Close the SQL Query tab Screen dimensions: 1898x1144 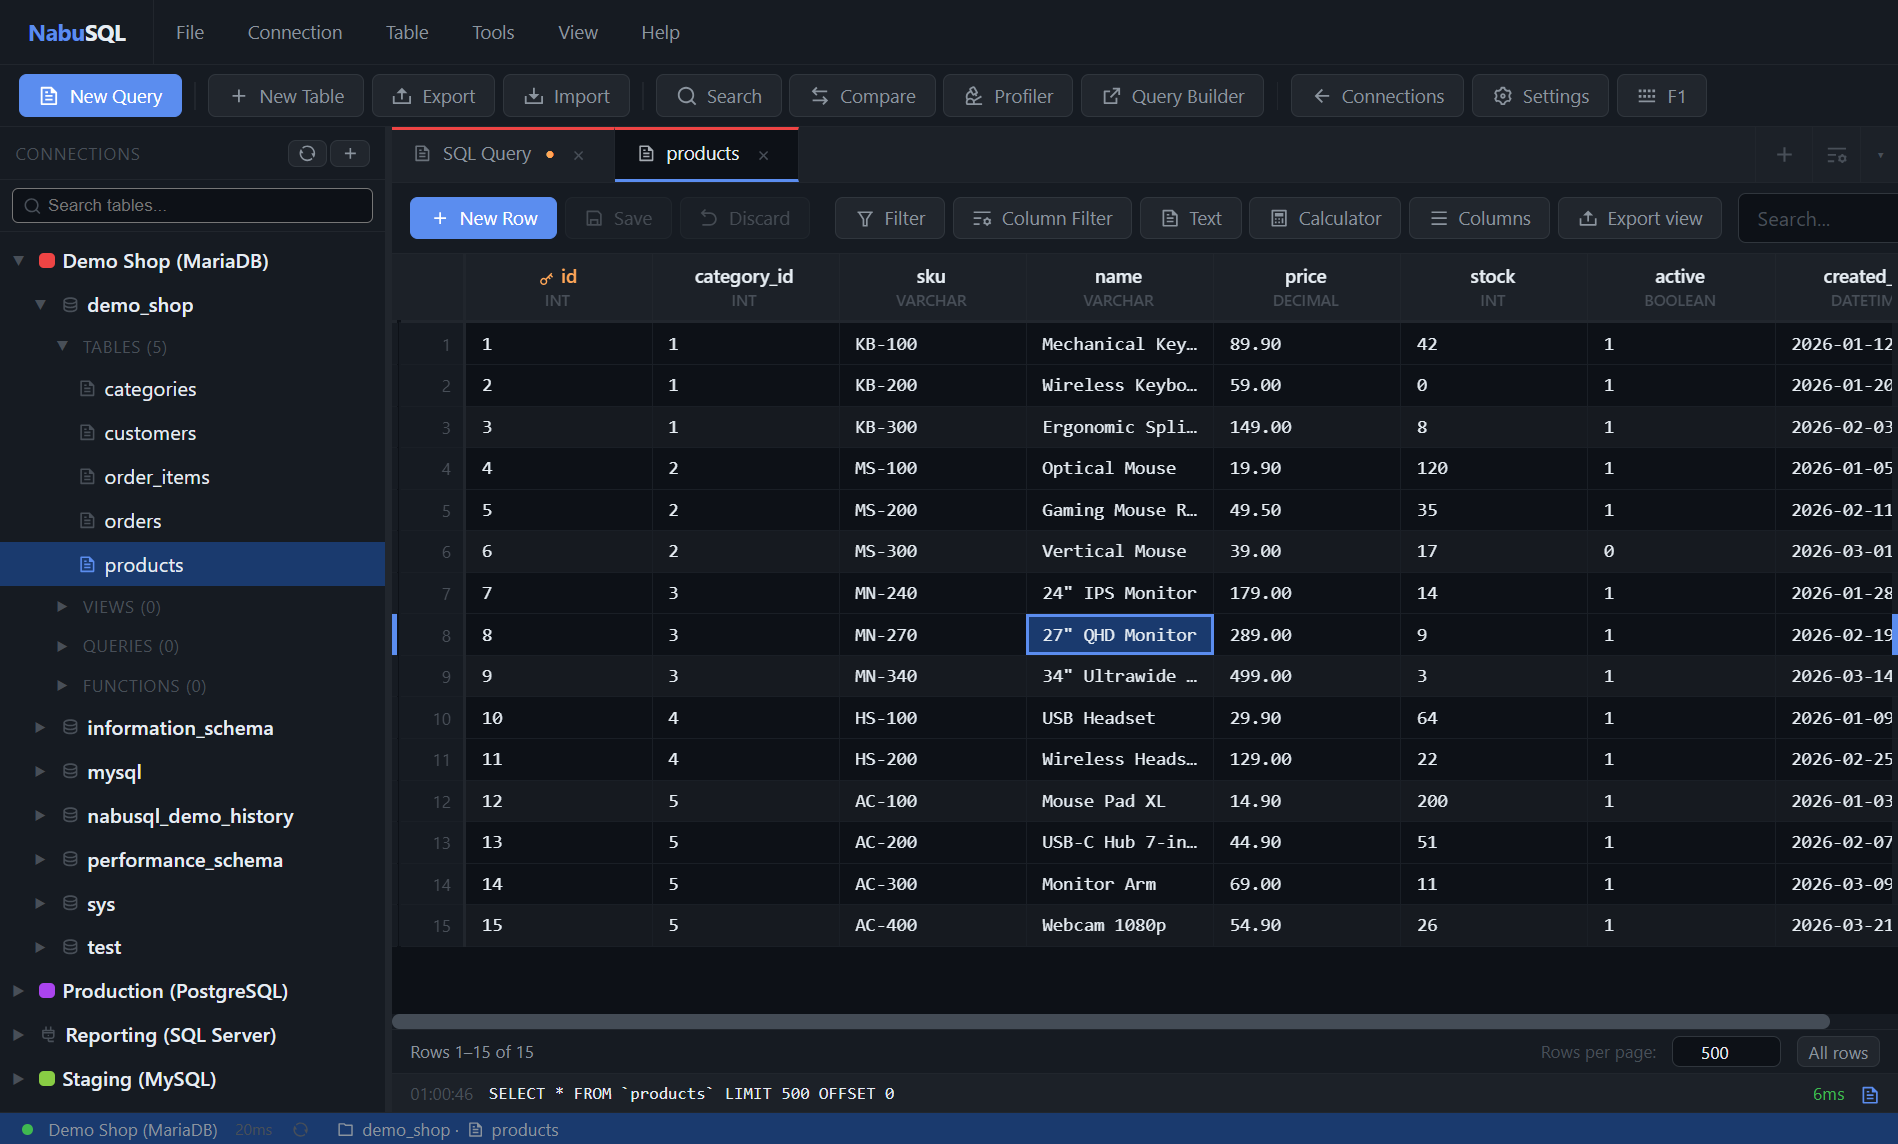point(578,155)
